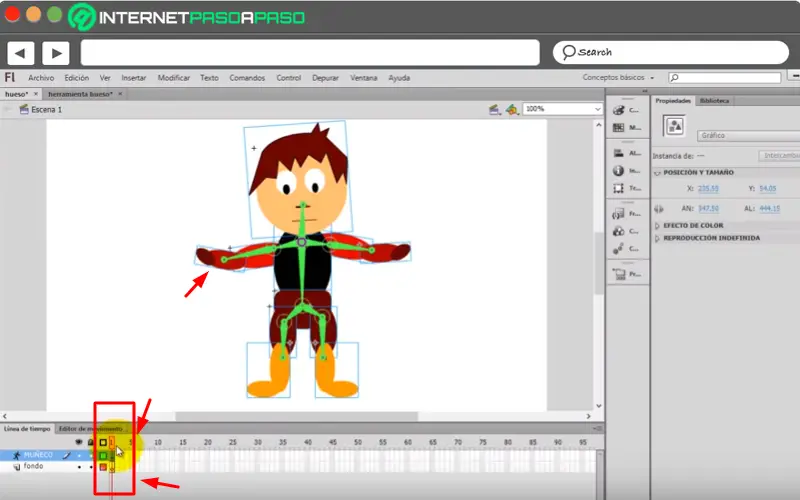
Task: Toggle outlines for all layers
Action: (103, 442)
